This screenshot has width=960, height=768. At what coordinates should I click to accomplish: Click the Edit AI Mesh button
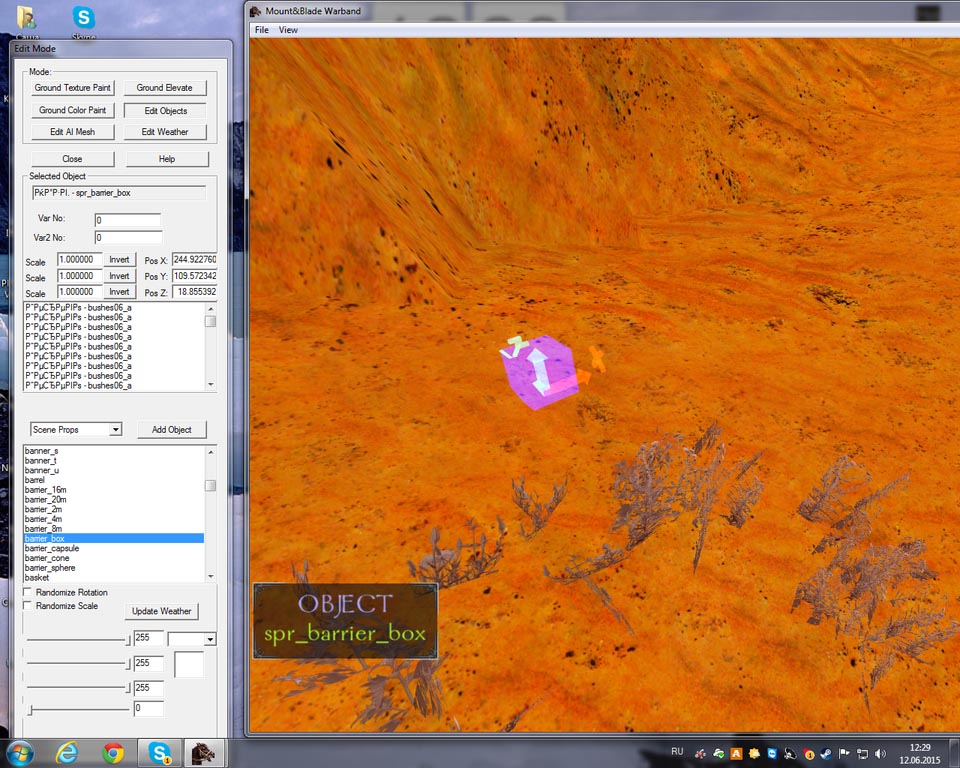pyautogui.click(x=73, y=132)
